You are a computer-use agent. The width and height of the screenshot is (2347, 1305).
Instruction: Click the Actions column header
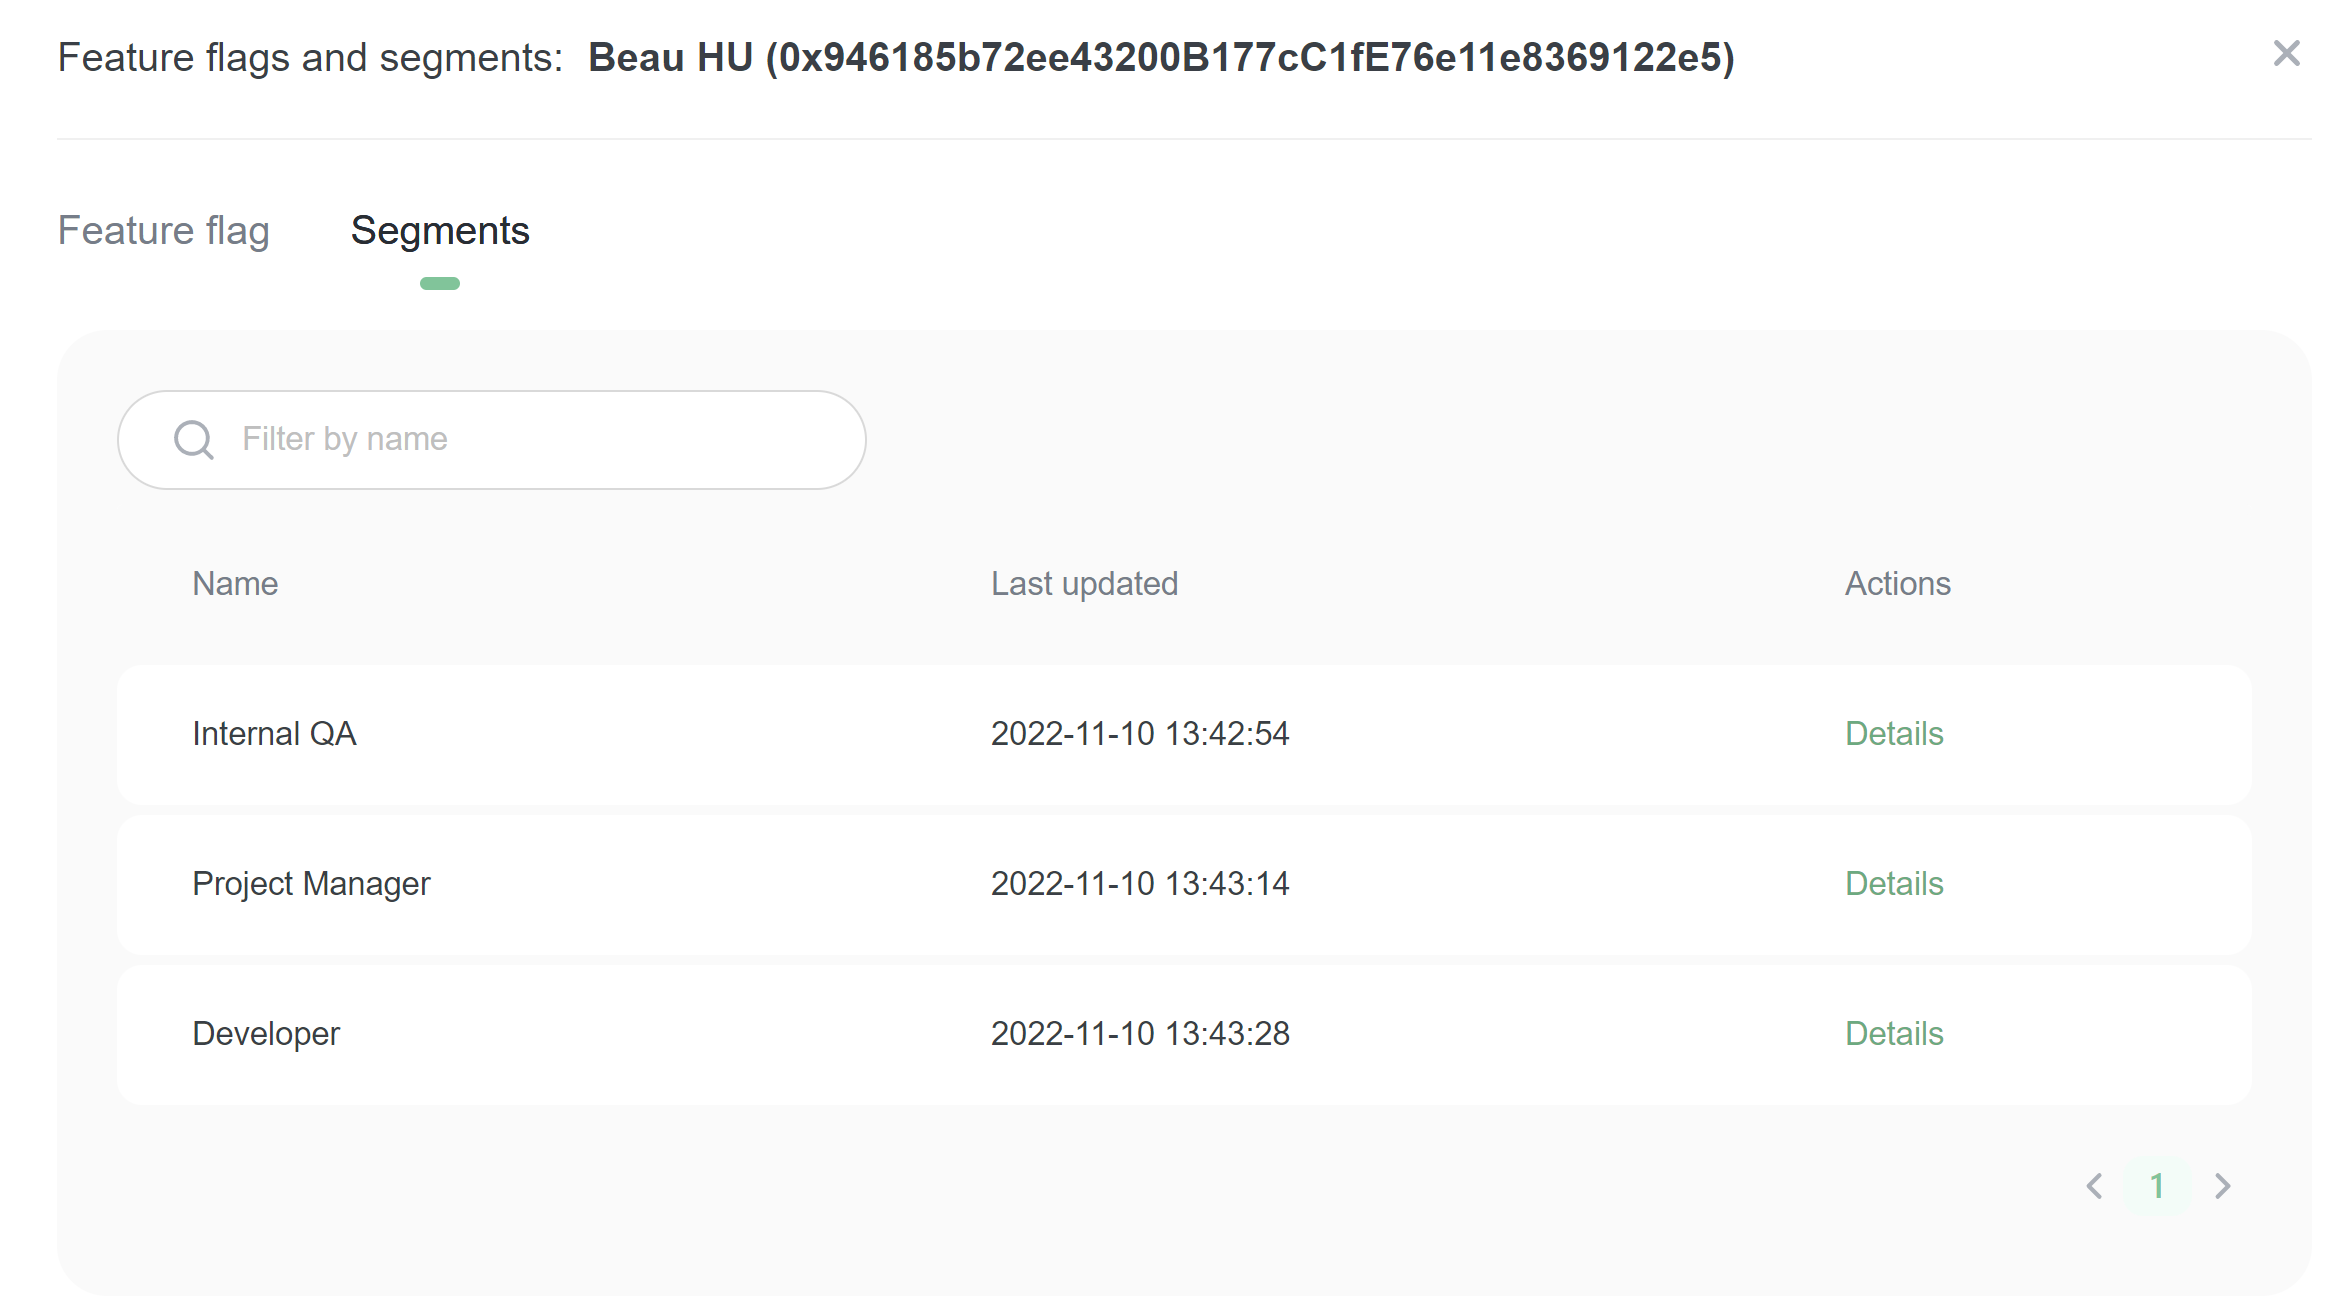(x=1897, y=584)
